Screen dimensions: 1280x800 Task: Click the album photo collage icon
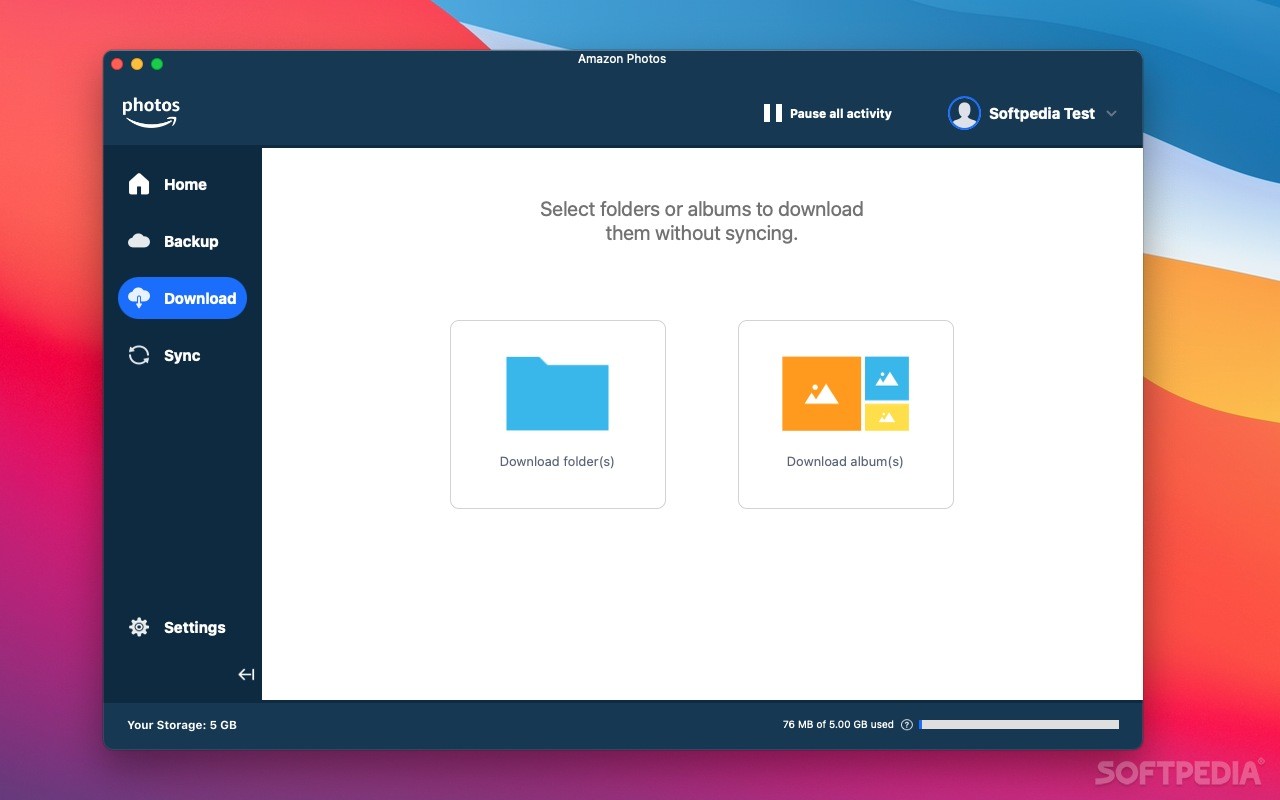pyautogui.click(x=845, y=393)
